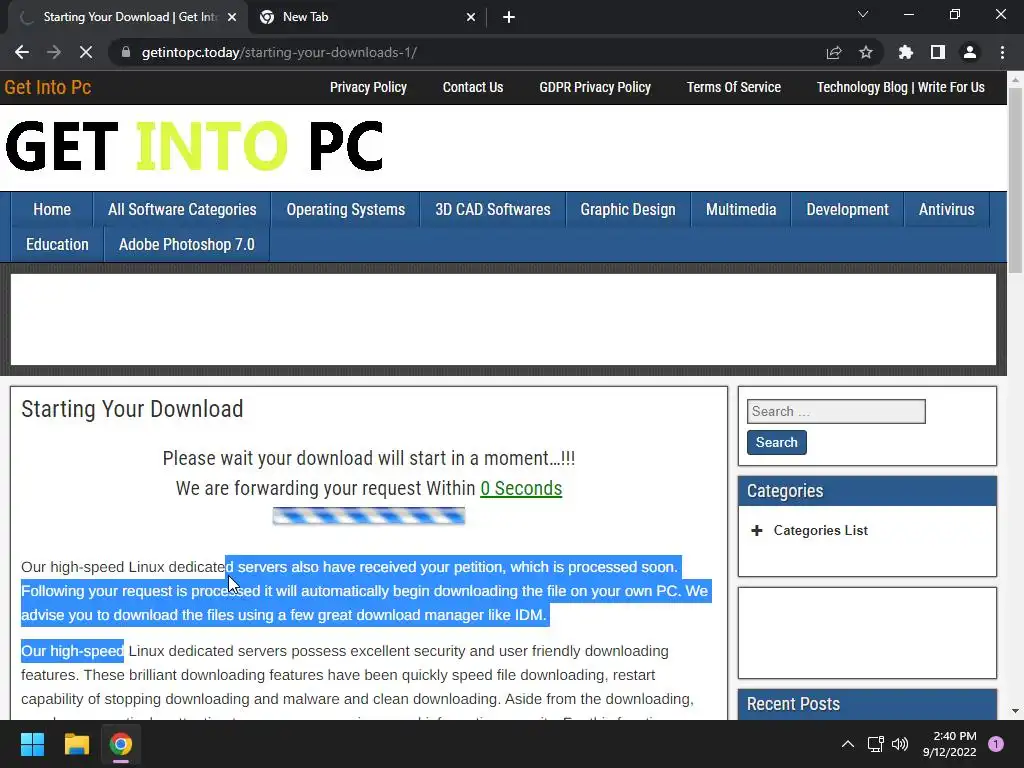This screenshot has height=768, width=1024.
Task: Click the 0 Seconds countdown link
Action: (521, 488)
